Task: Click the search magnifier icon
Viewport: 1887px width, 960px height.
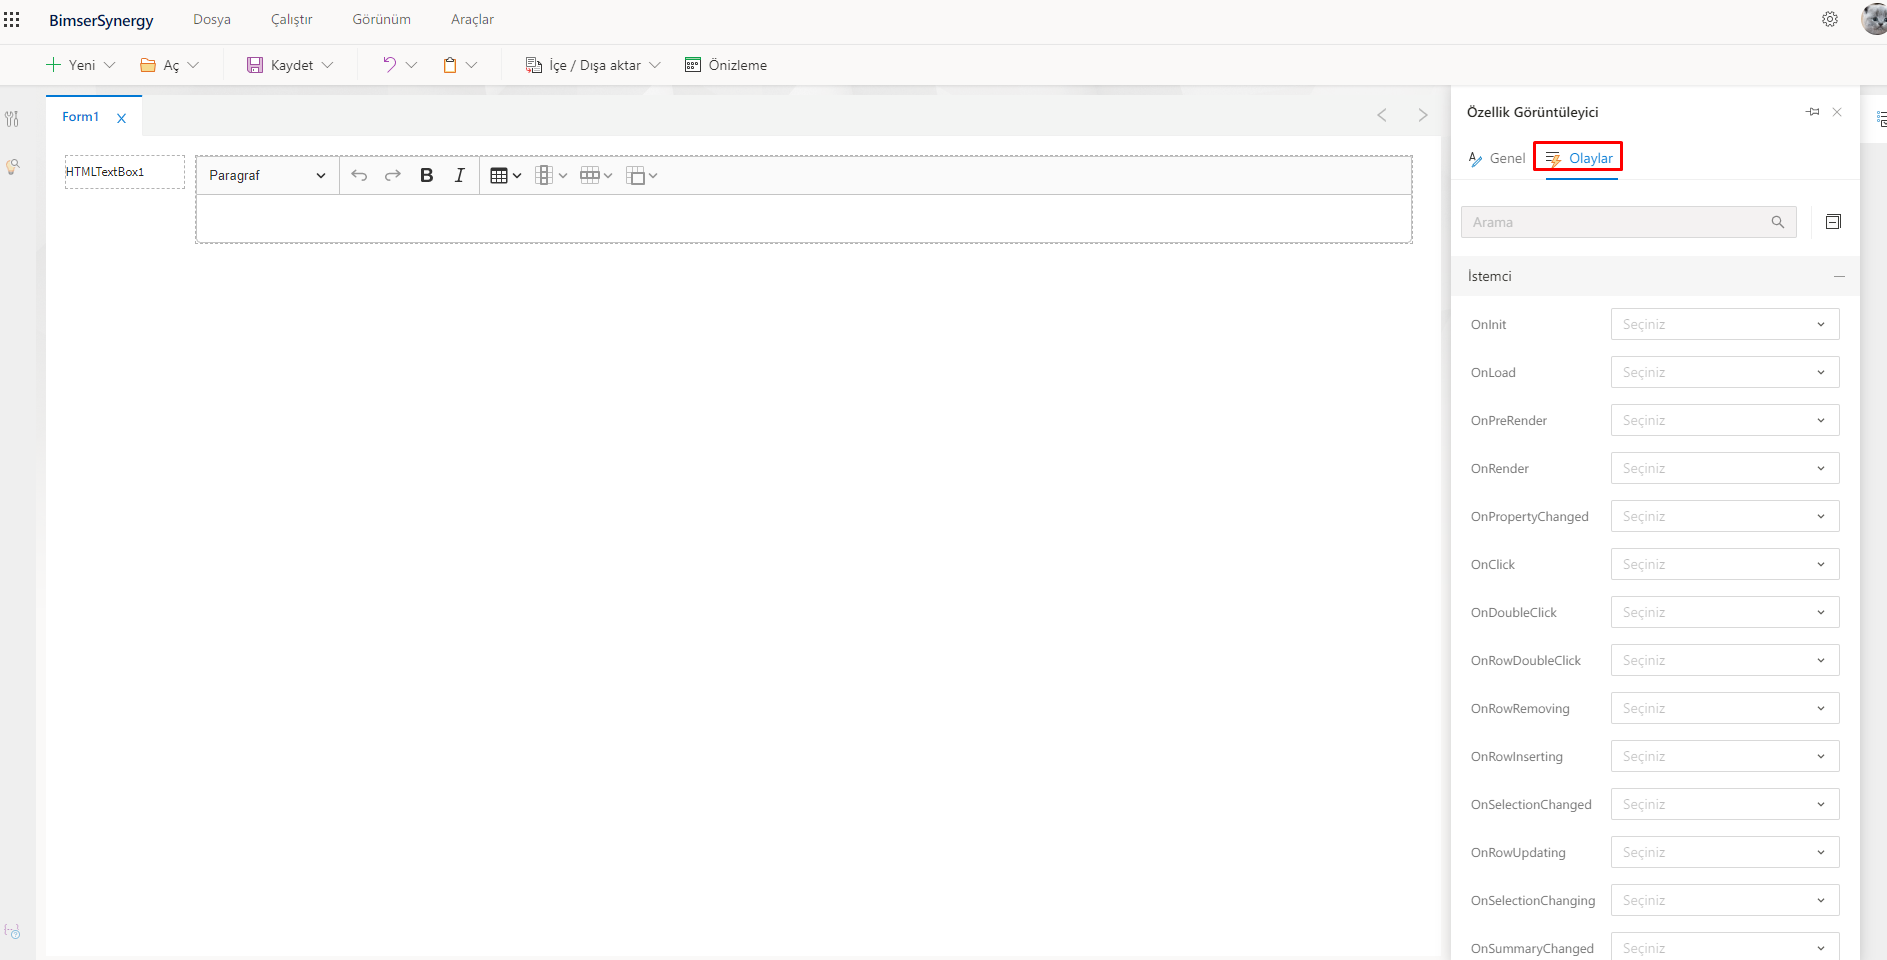Action: (1778, 222)
